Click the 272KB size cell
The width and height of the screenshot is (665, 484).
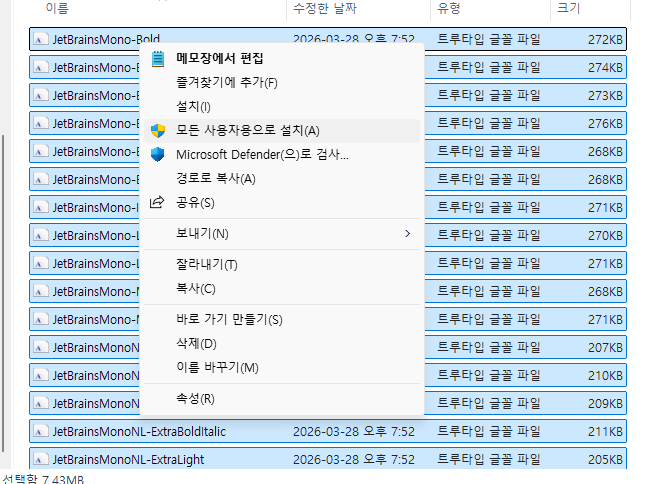pos(605,39)
